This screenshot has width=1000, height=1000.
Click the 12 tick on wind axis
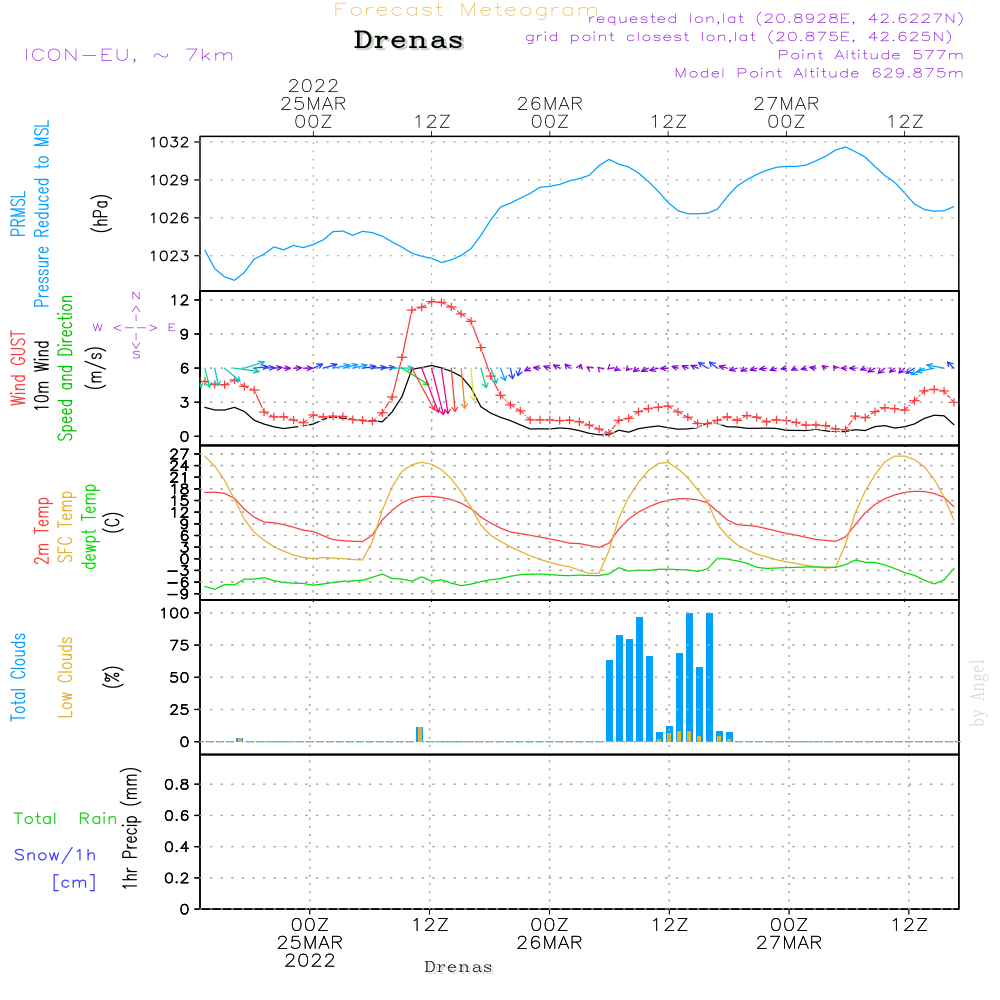click(180, 300)
